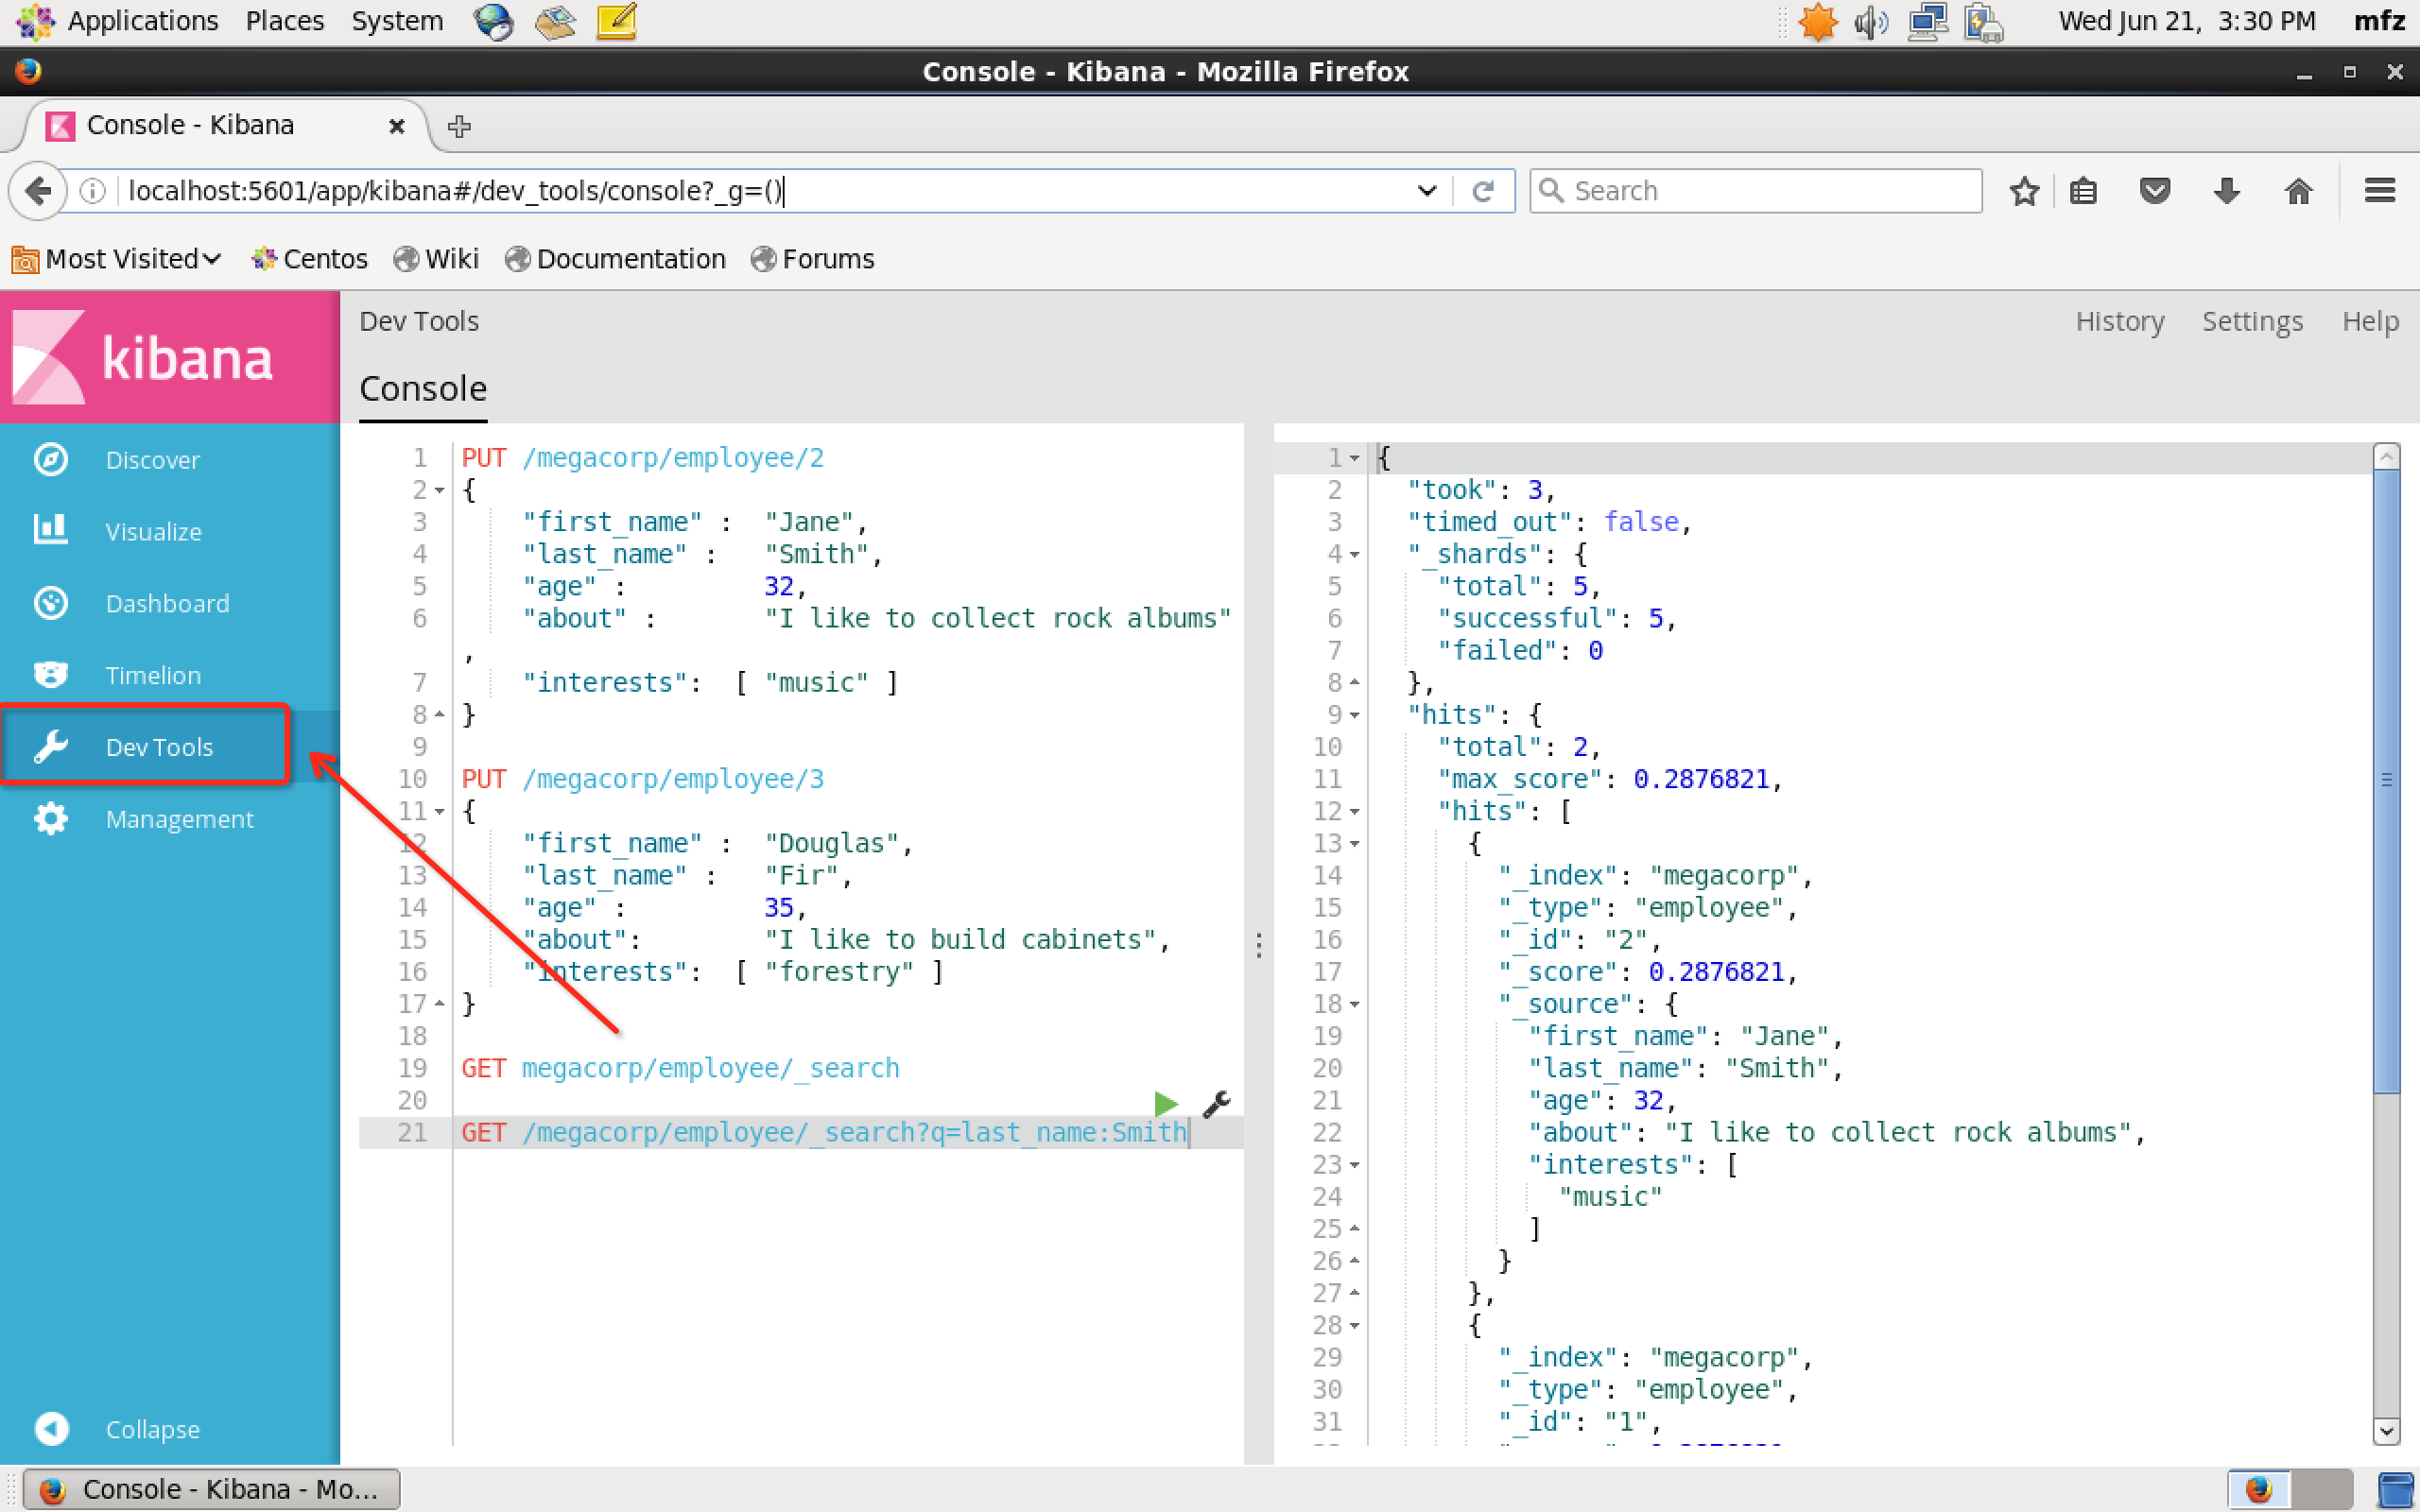Open the Documentation bookmark
2420x1512 pixels.
[x=615, y=259]
